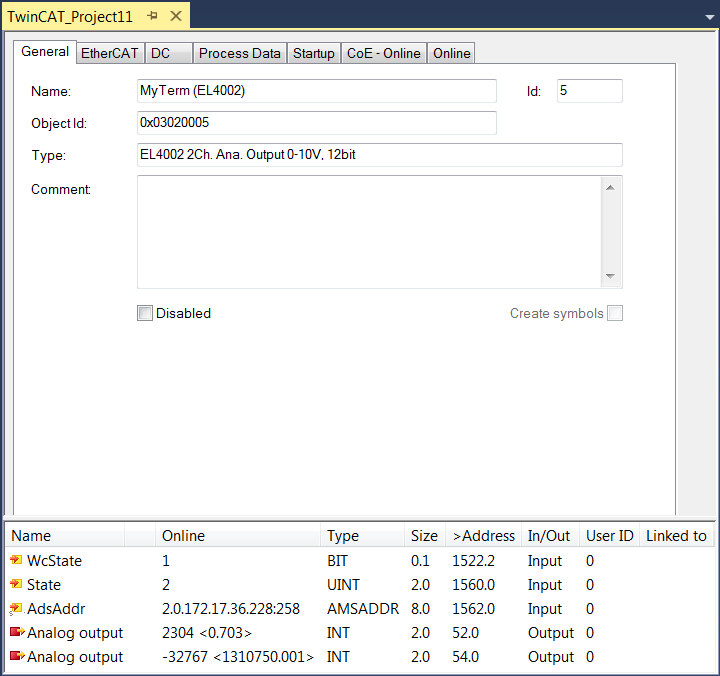Open the Startup tab
Image resolution: width=720 pixels, height=676 pixels.
(x=314, y=53)
